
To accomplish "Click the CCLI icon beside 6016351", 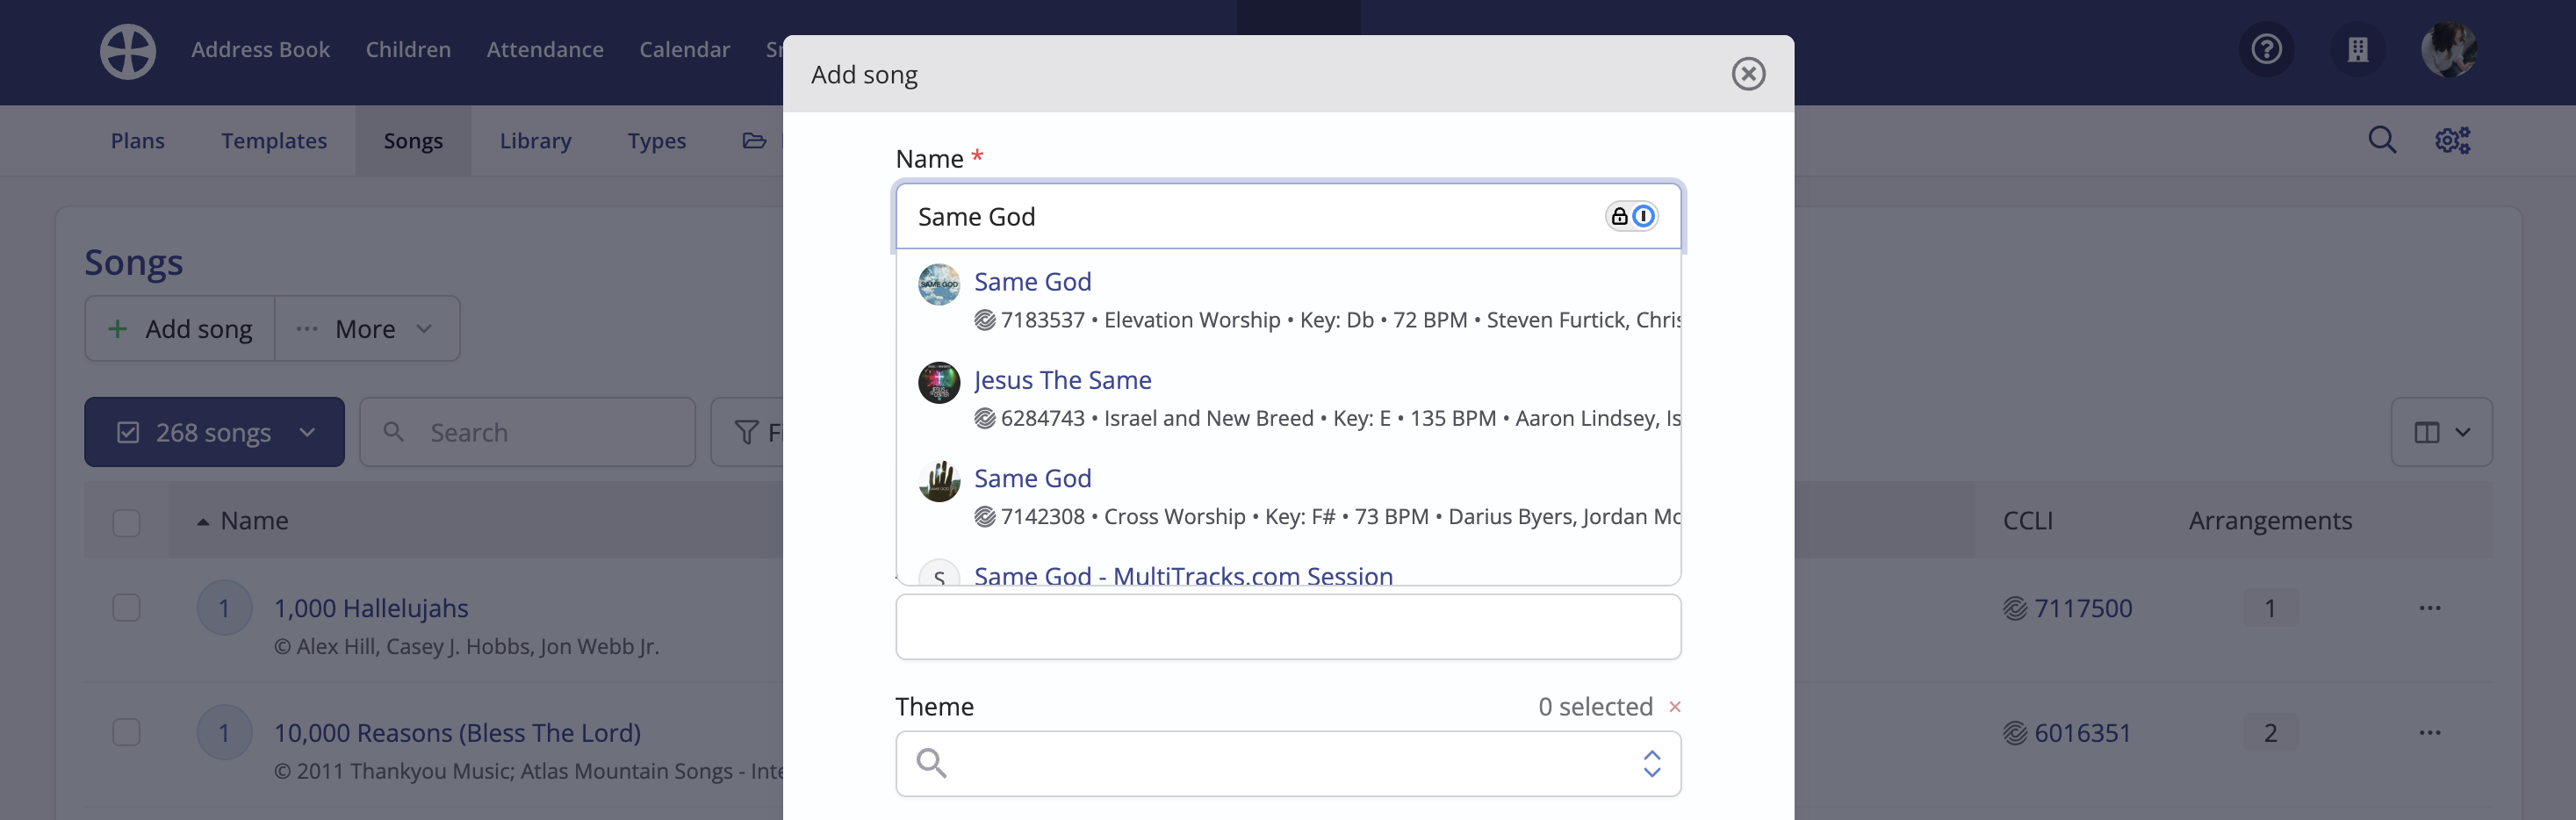I will (2015, 733).
